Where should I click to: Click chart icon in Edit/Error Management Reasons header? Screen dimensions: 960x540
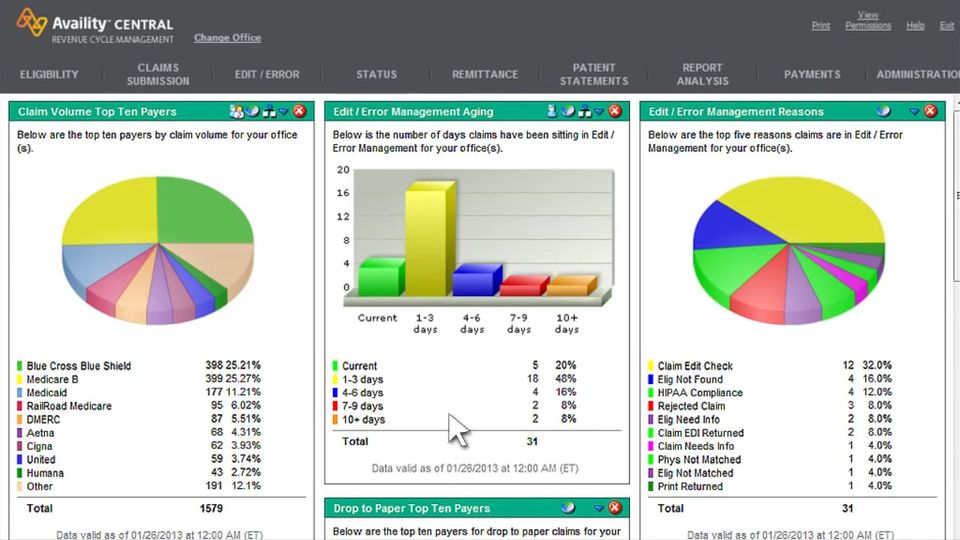click(x=883, y=111)
